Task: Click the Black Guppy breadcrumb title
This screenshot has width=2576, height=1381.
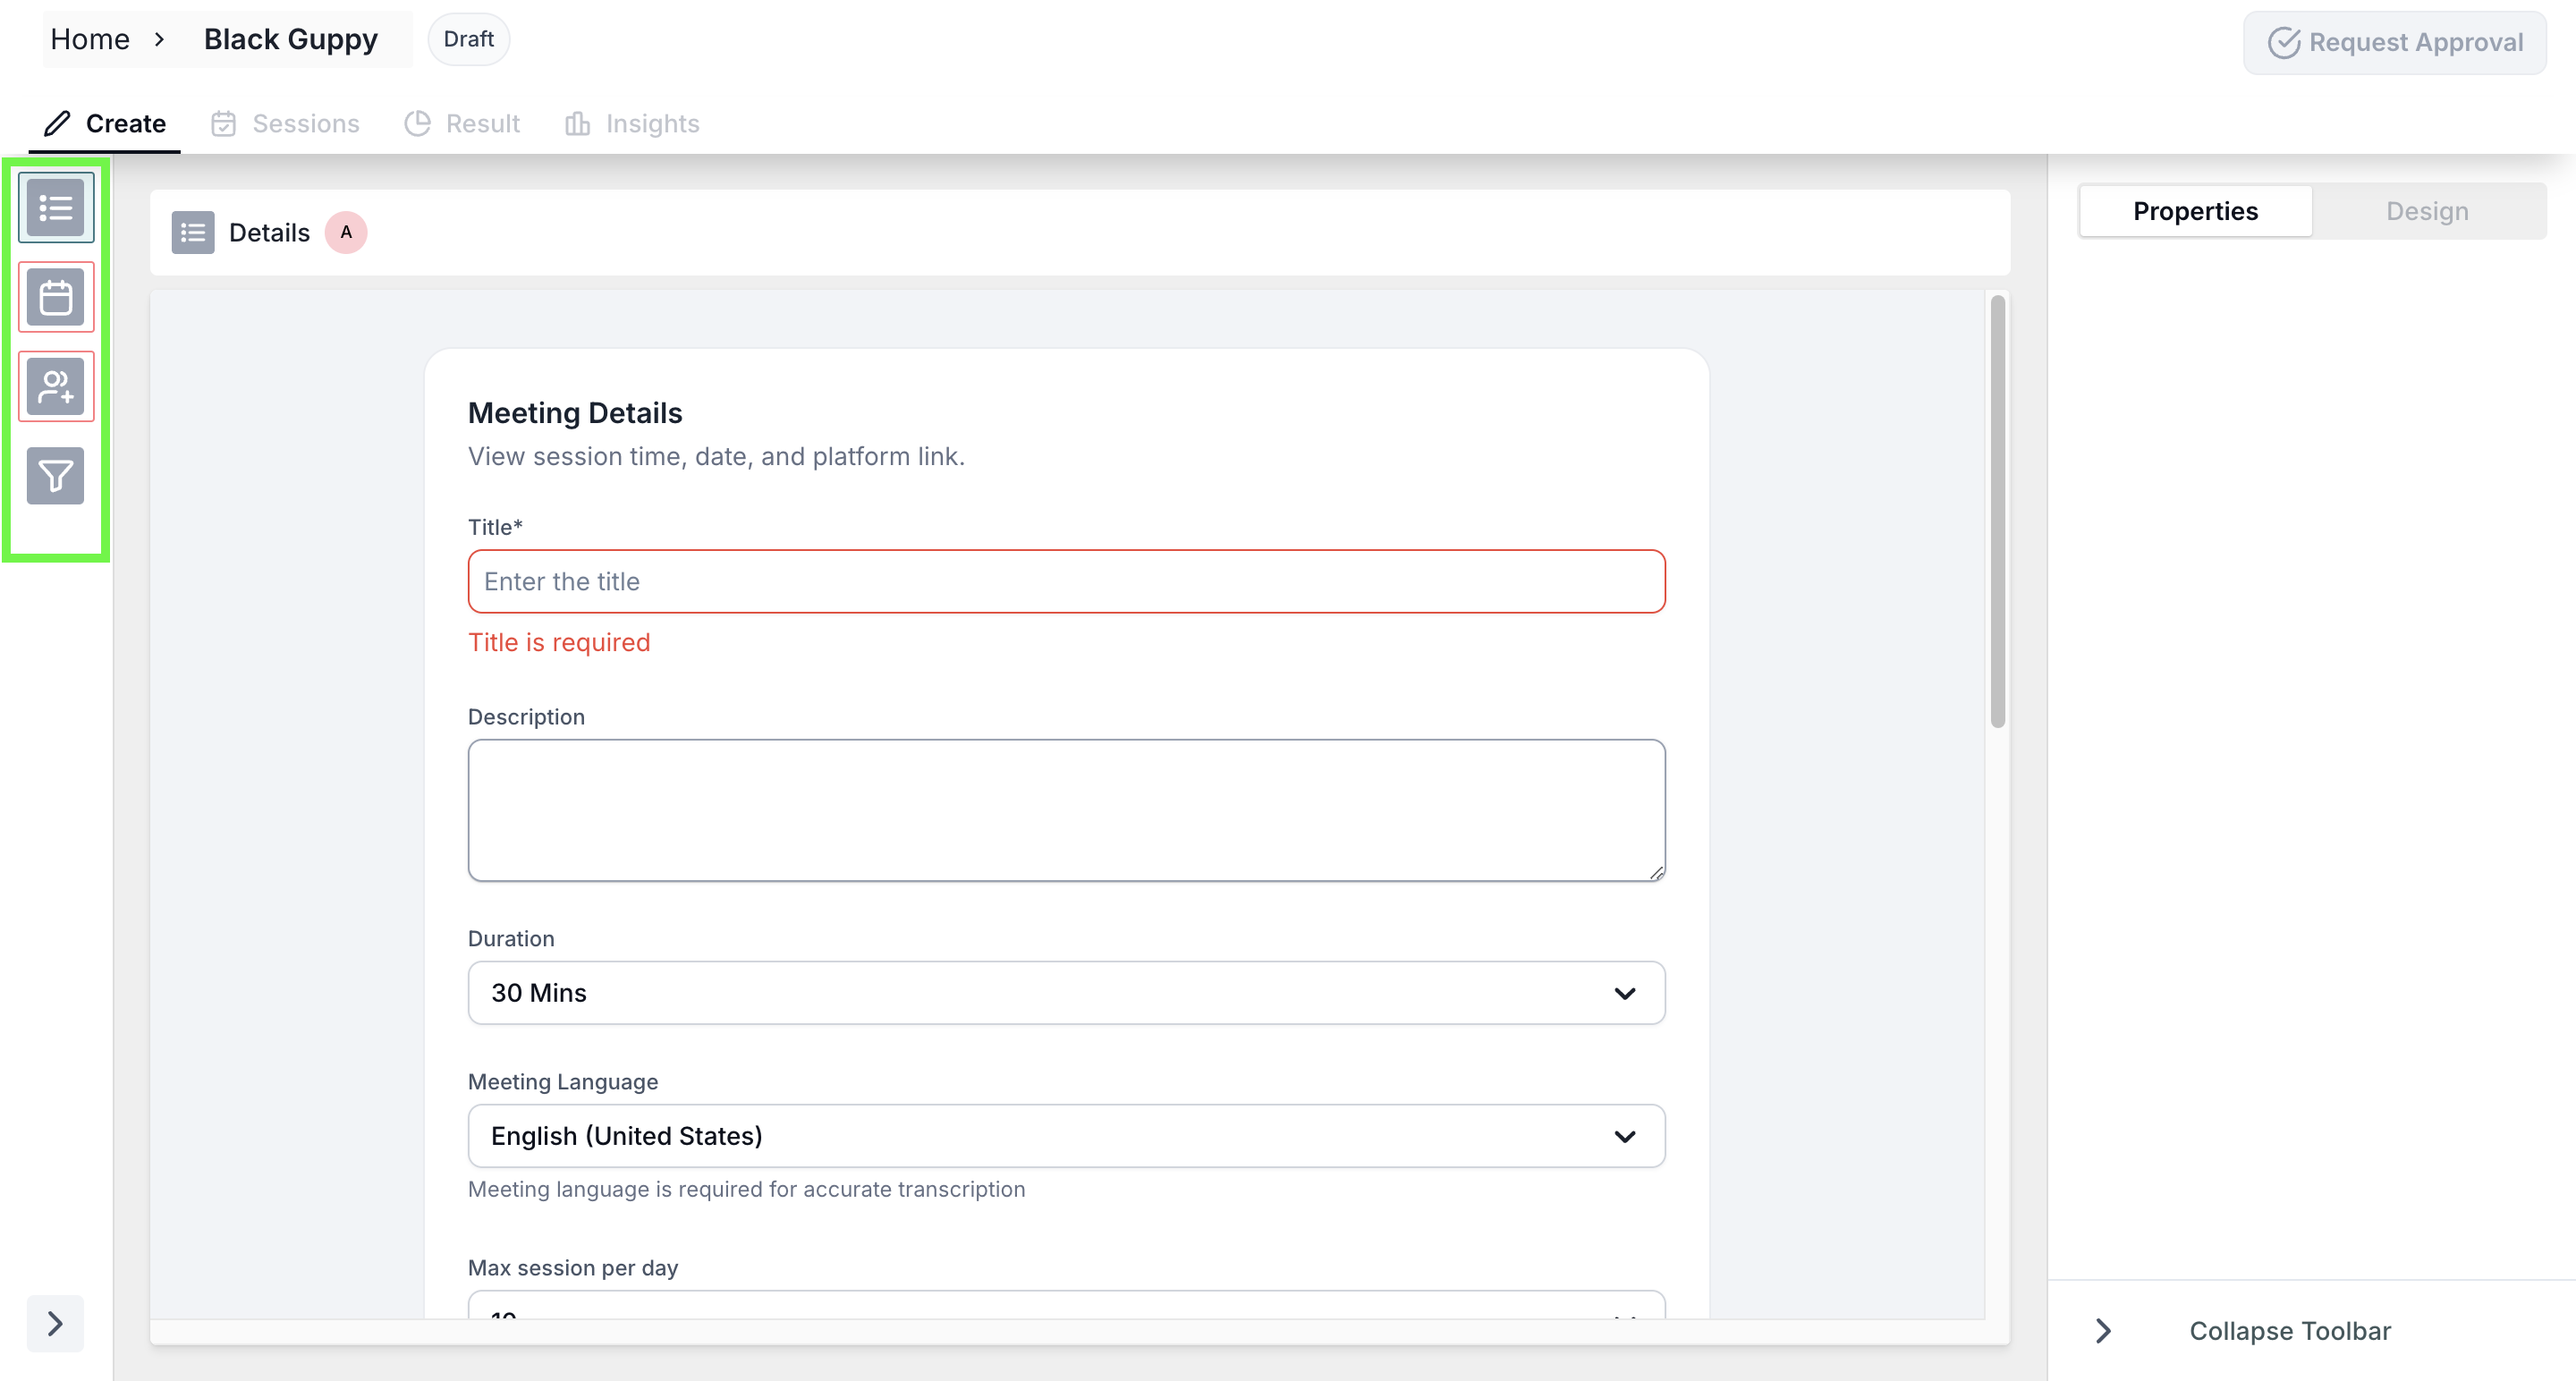Action: click(291, 39)
